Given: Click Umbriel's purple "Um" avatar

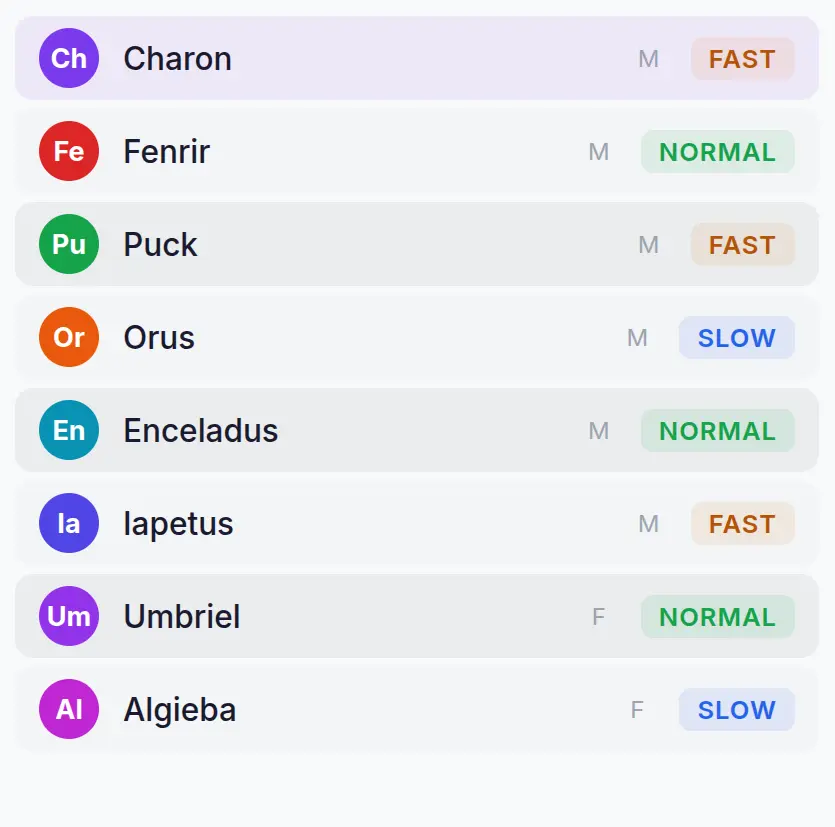Looking at the screenshot, I should (68, 617).
